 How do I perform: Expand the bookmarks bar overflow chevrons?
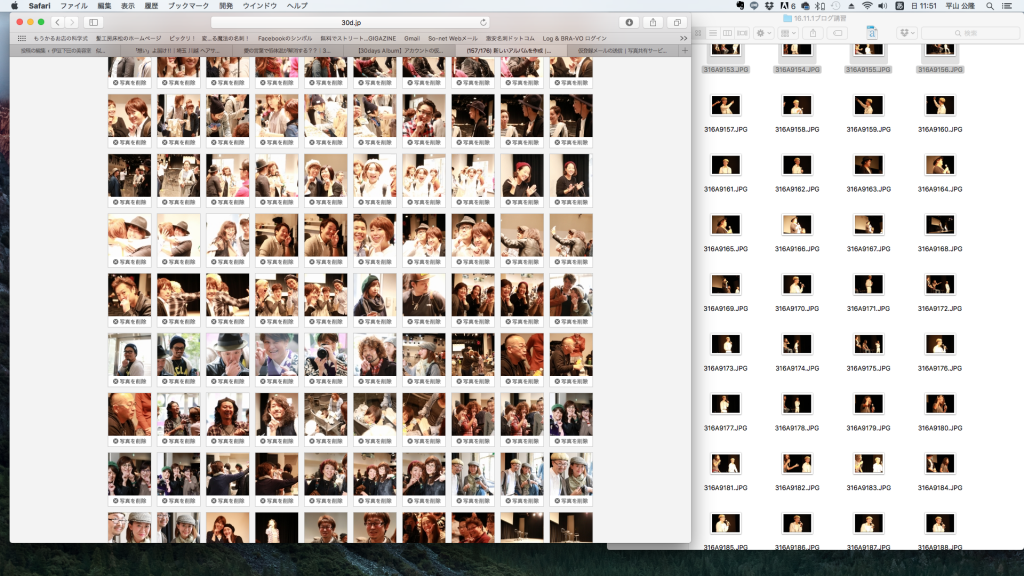(x=683, y=39)
